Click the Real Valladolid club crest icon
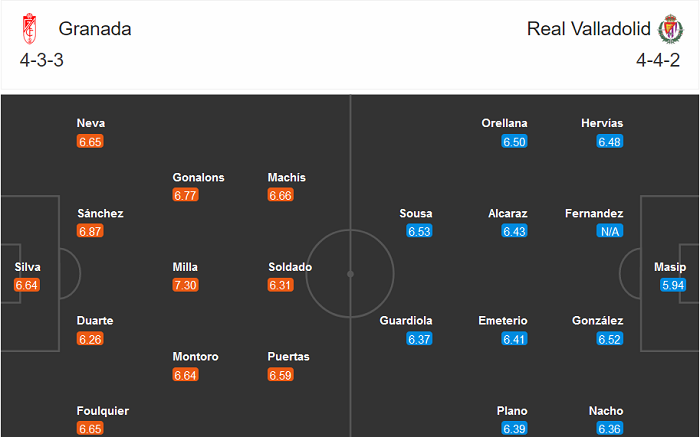 (x=671, y=30)
